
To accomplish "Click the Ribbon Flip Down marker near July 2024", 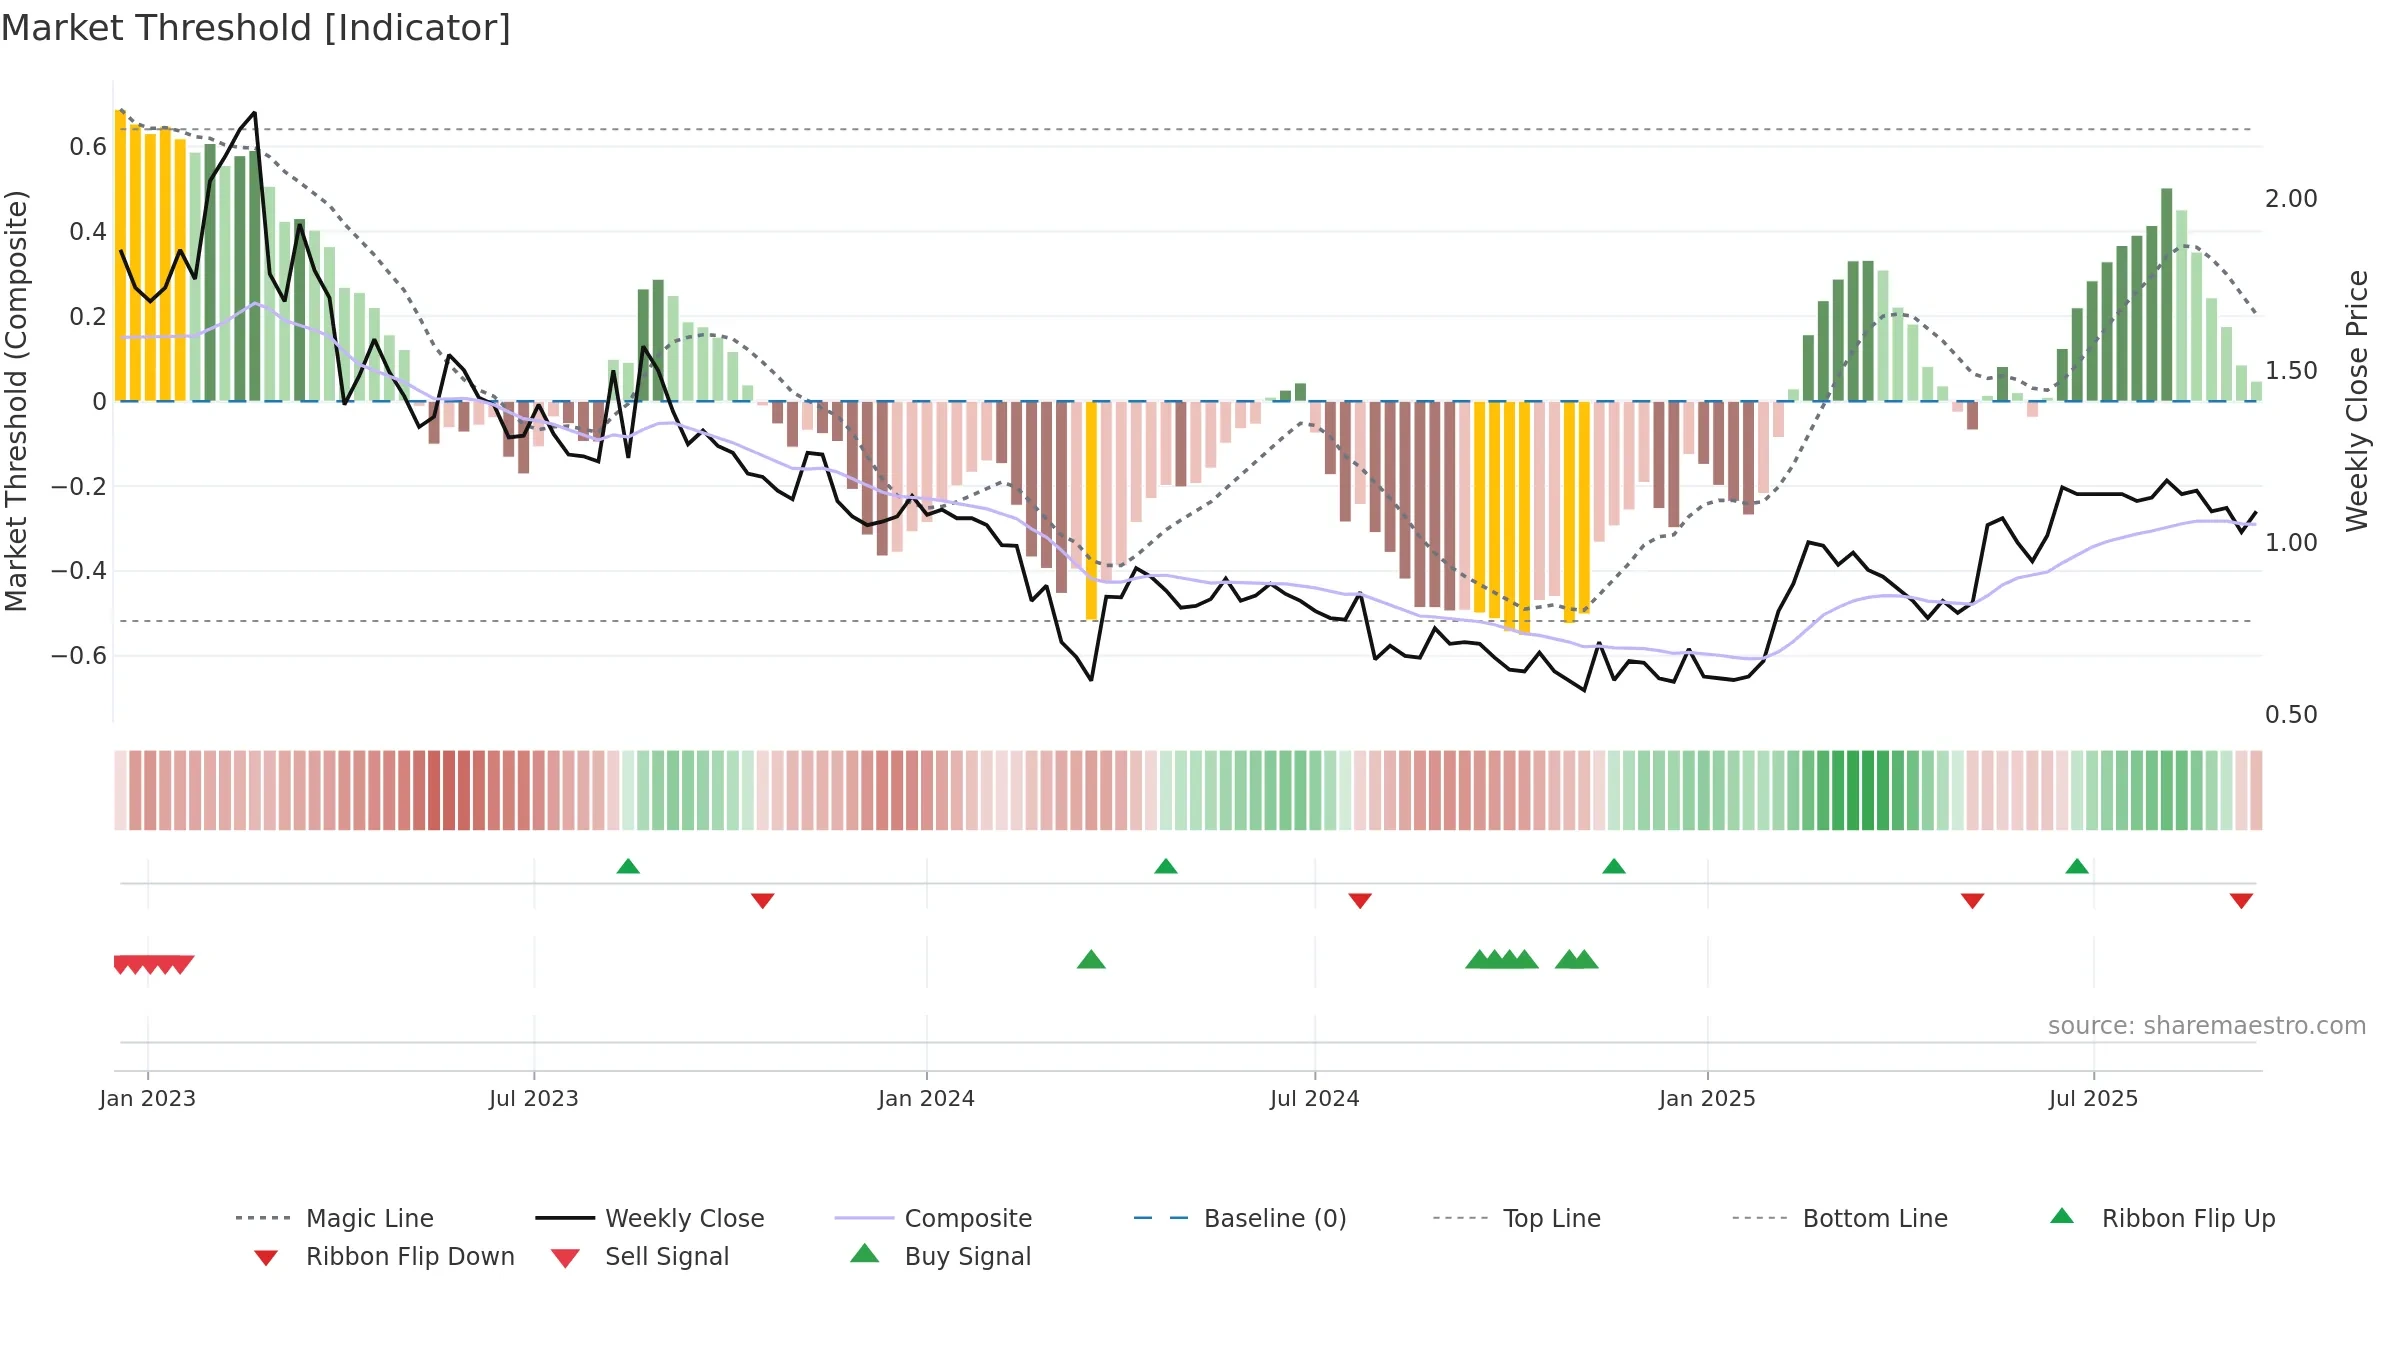I will click(x=1360, y=901).
